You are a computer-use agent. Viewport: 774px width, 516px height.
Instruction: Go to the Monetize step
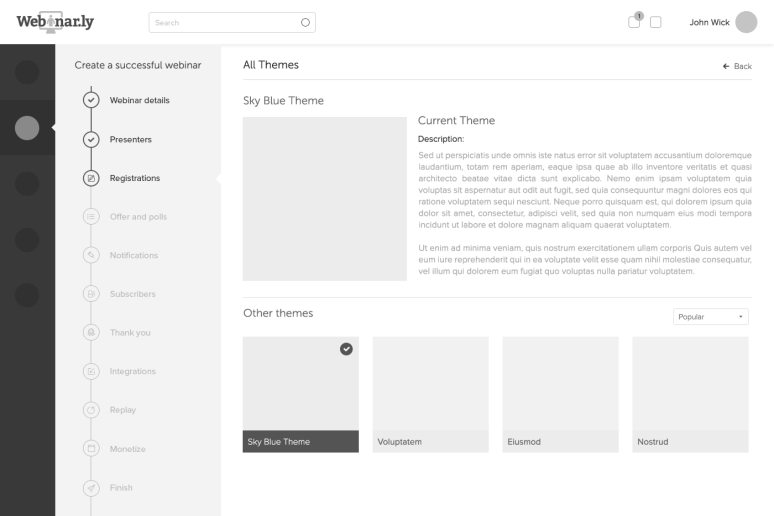coord(127,449)
